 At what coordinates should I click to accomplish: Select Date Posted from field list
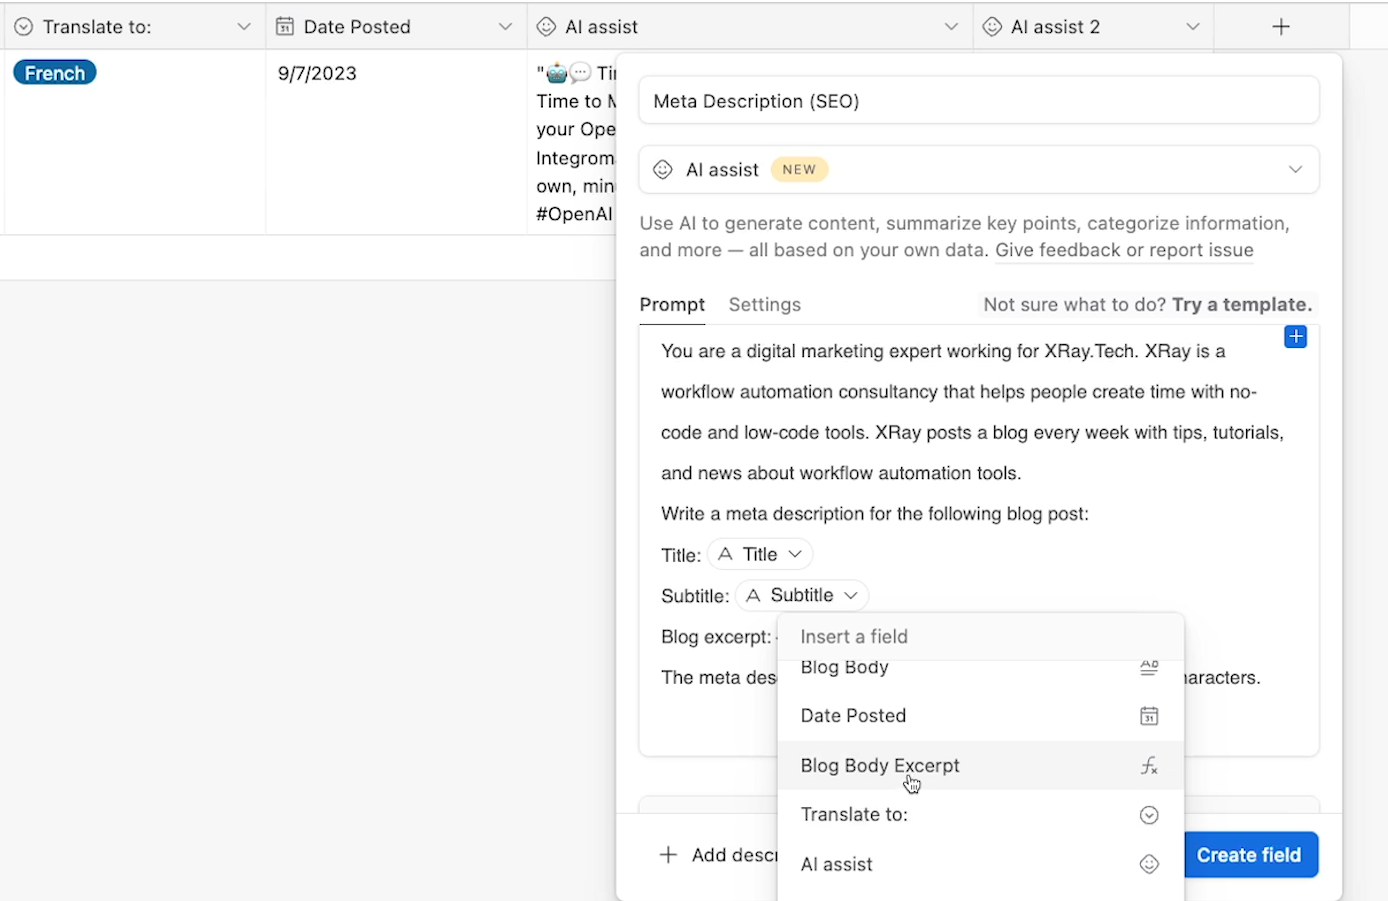(980, 716)
